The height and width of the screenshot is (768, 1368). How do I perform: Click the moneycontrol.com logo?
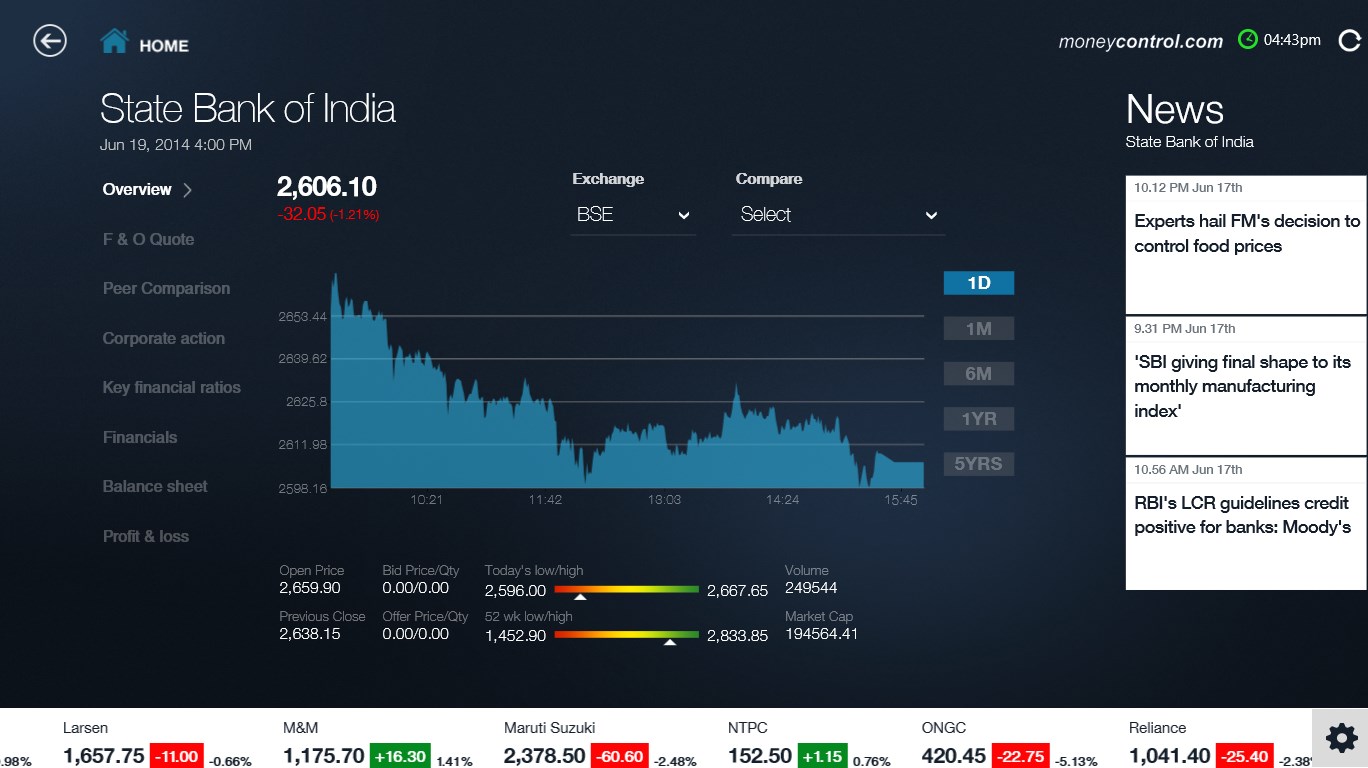point(1140,41)
